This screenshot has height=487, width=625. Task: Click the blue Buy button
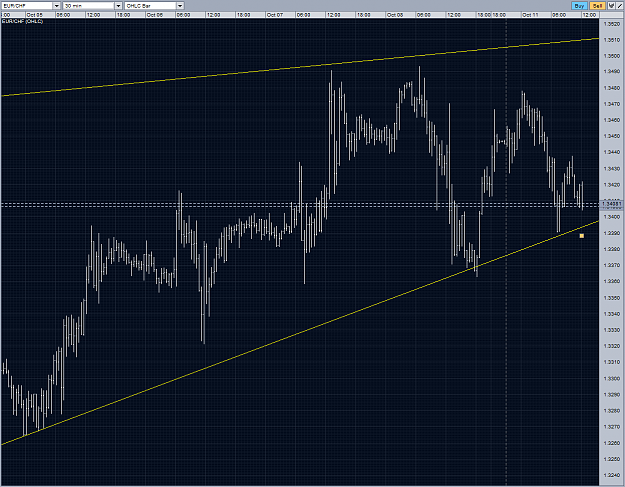pos(579,6)
